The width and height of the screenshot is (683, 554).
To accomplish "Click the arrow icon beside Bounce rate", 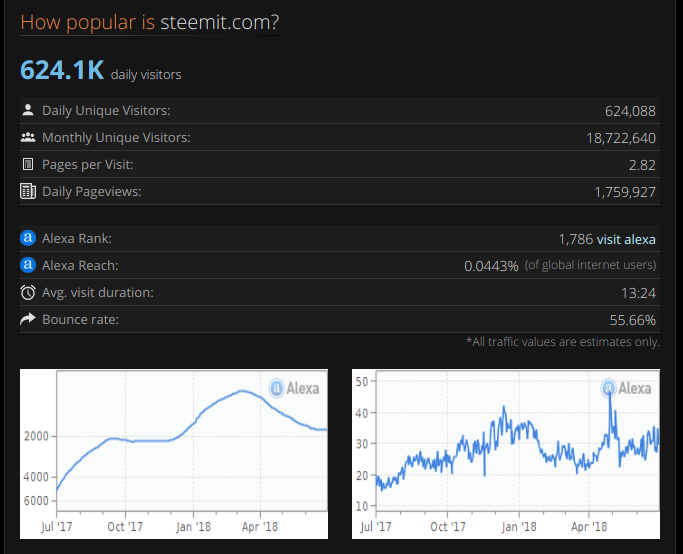I will coord(28,319).
